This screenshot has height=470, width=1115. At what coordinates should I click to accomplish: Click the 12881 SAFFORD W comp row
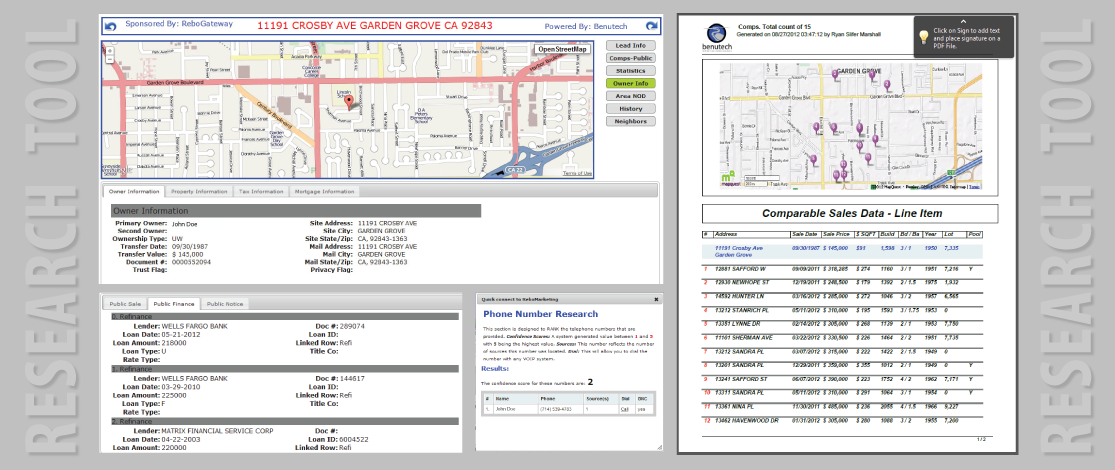pyautogui.click(x=844, y=269)
